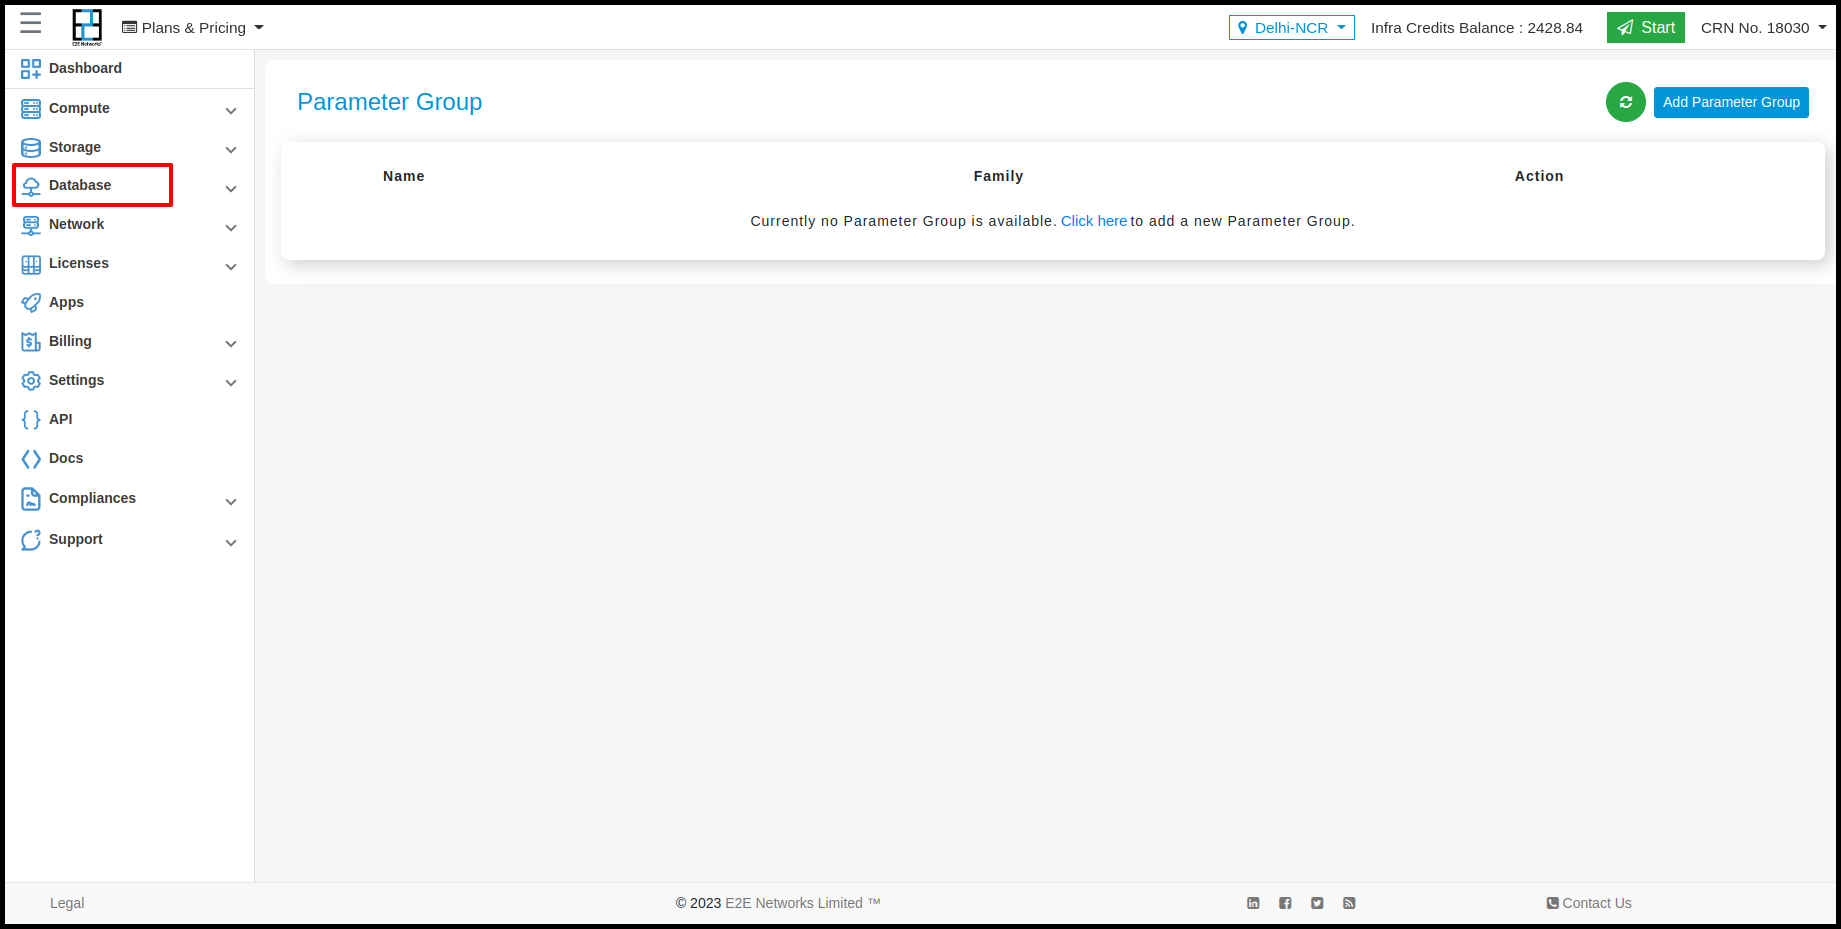Click the Infra Credits Balance text
Screen dimensions: 1841x929
(1477, 28)
